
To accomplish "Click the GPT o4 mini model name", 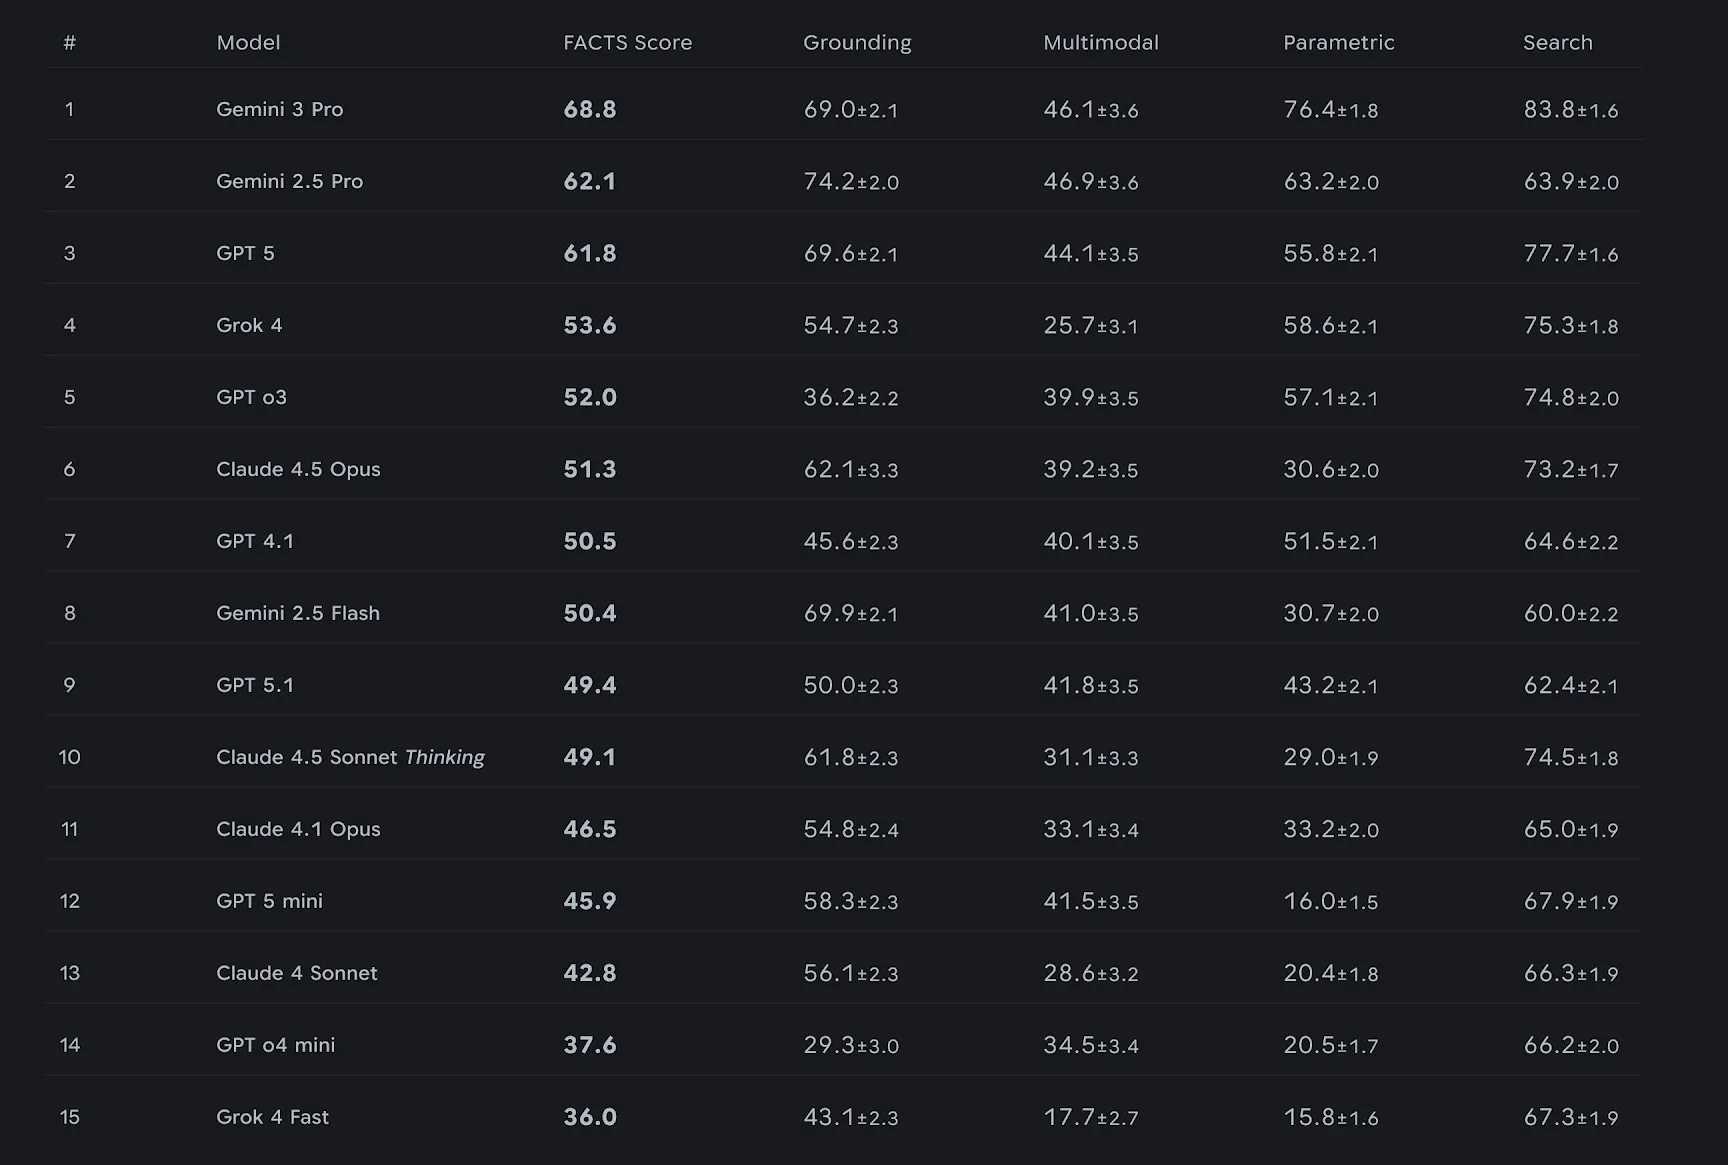I will tap(275, 1045).
